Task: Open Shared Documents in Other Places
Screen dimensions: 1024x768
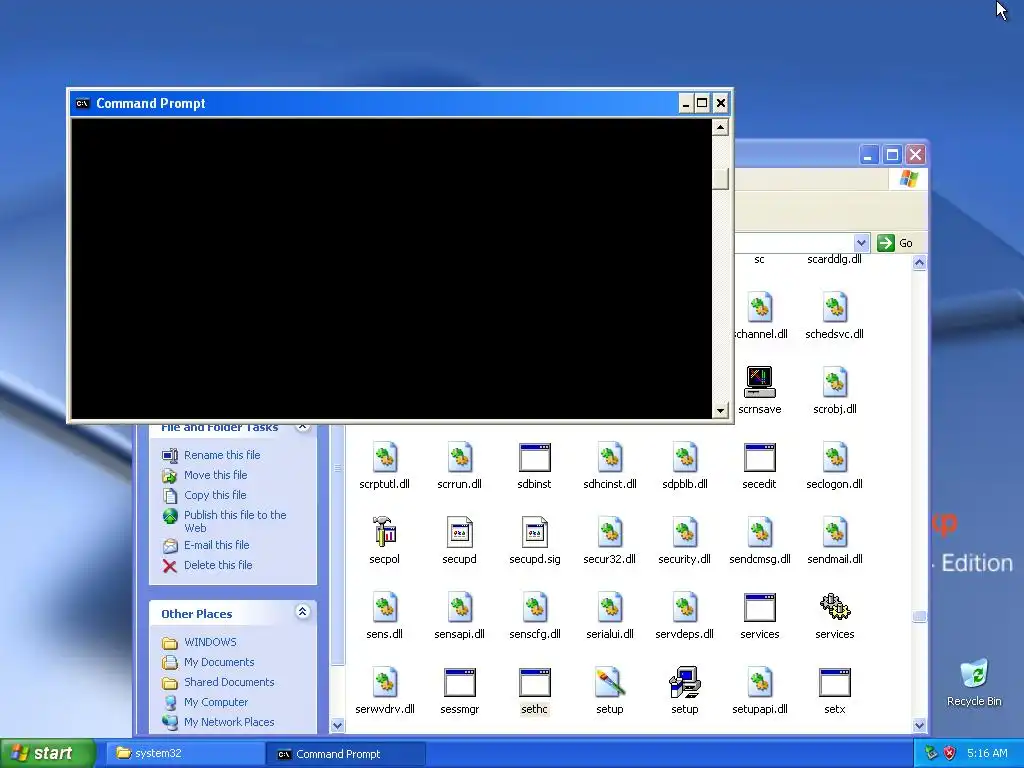Action: coord(229,682)
